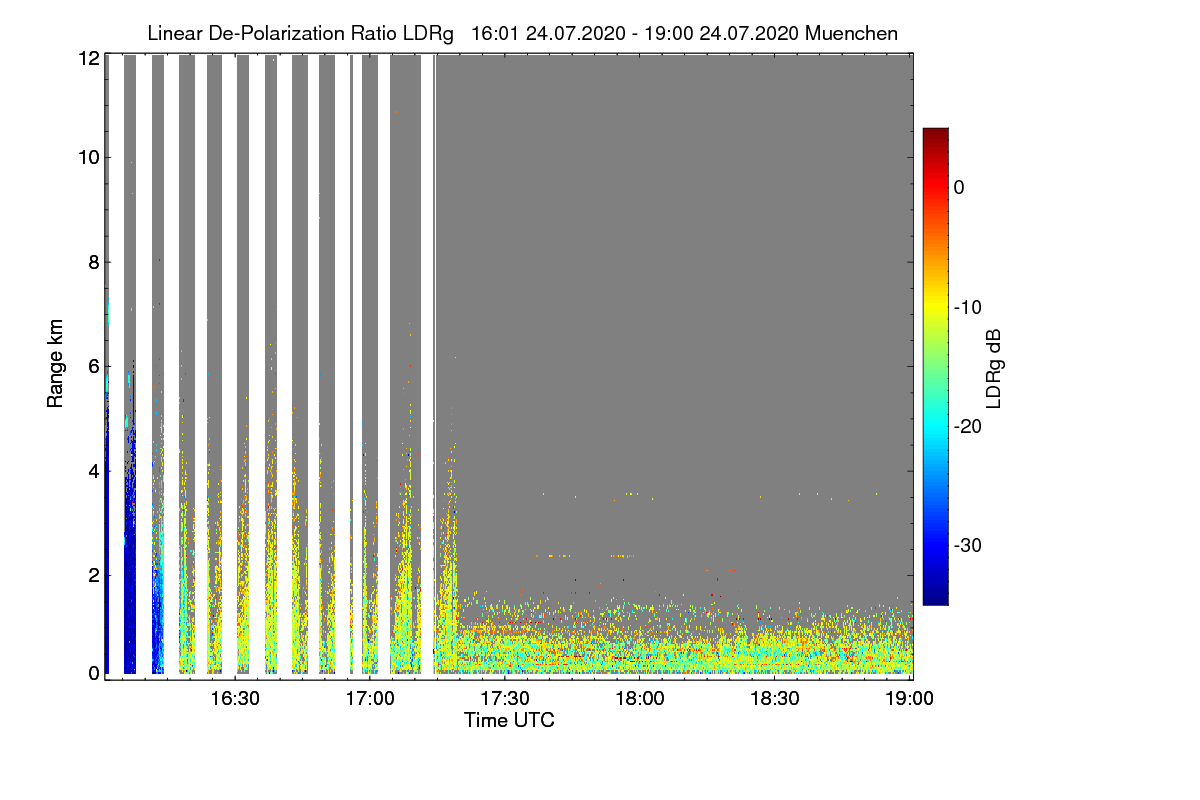Click the '6' range axis tick label
1200x800 pixels.
pos(93,366)
